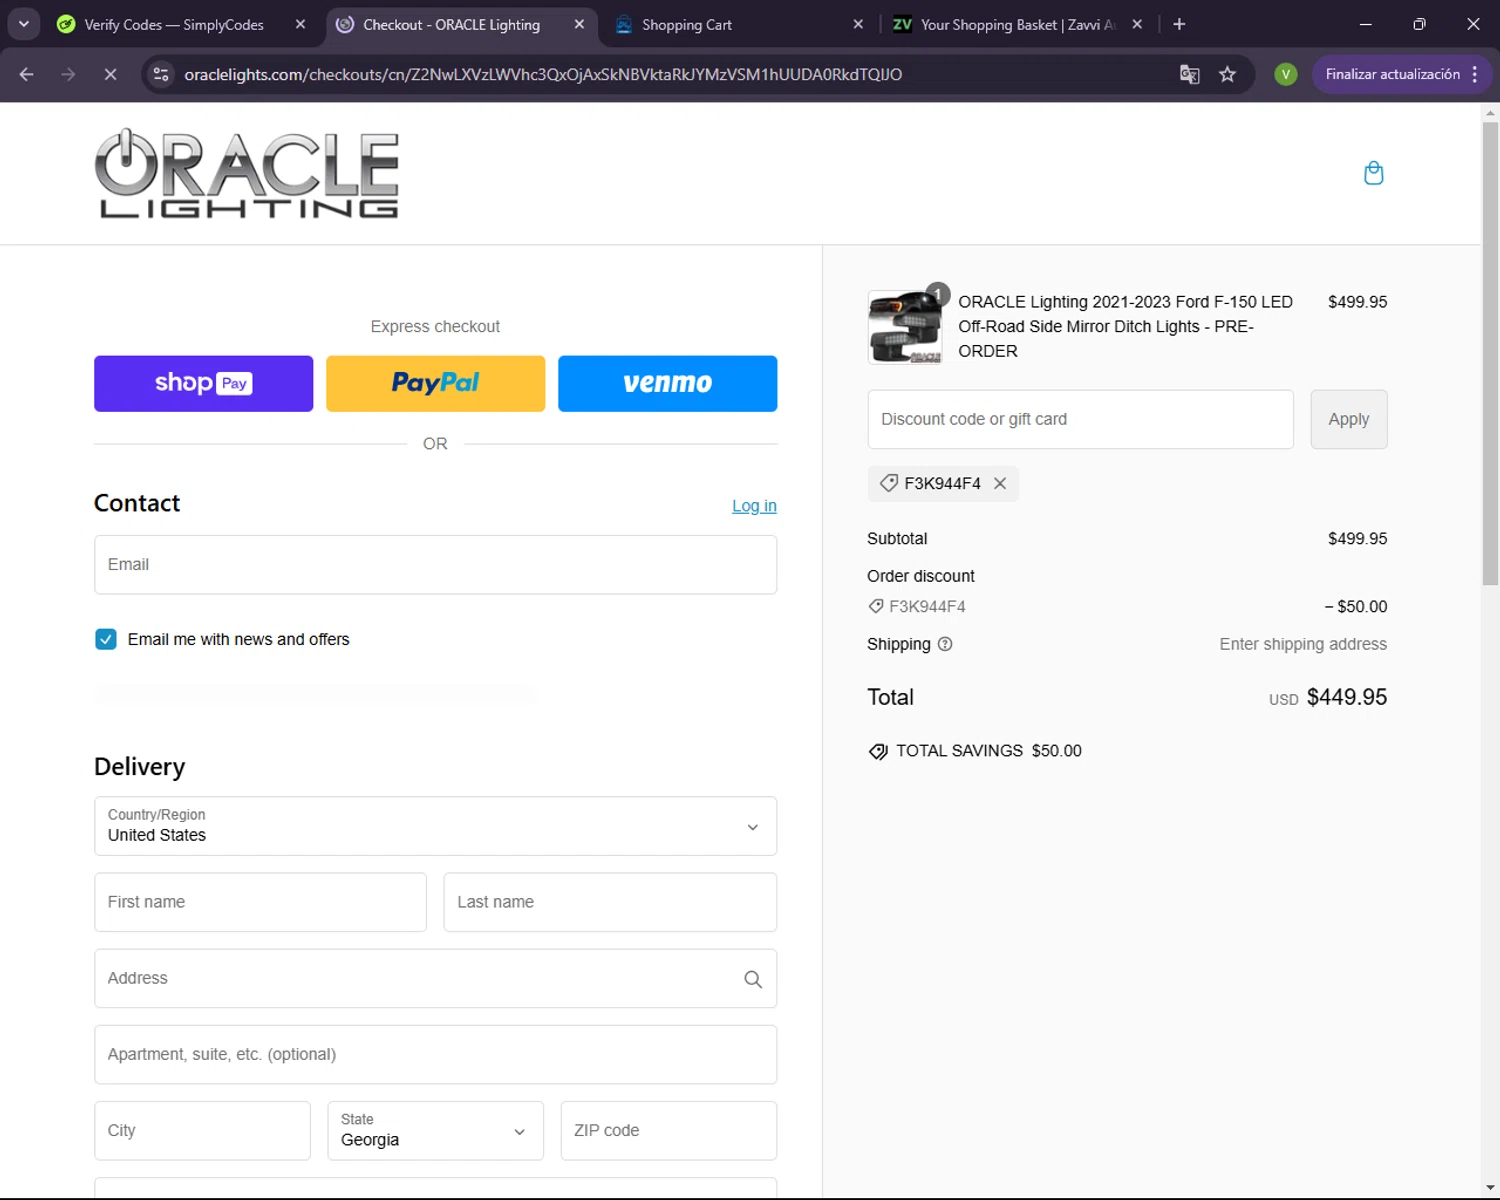Click the total amount $449.95
Screen dimensions: 1500x1200
coord(1347,697)
